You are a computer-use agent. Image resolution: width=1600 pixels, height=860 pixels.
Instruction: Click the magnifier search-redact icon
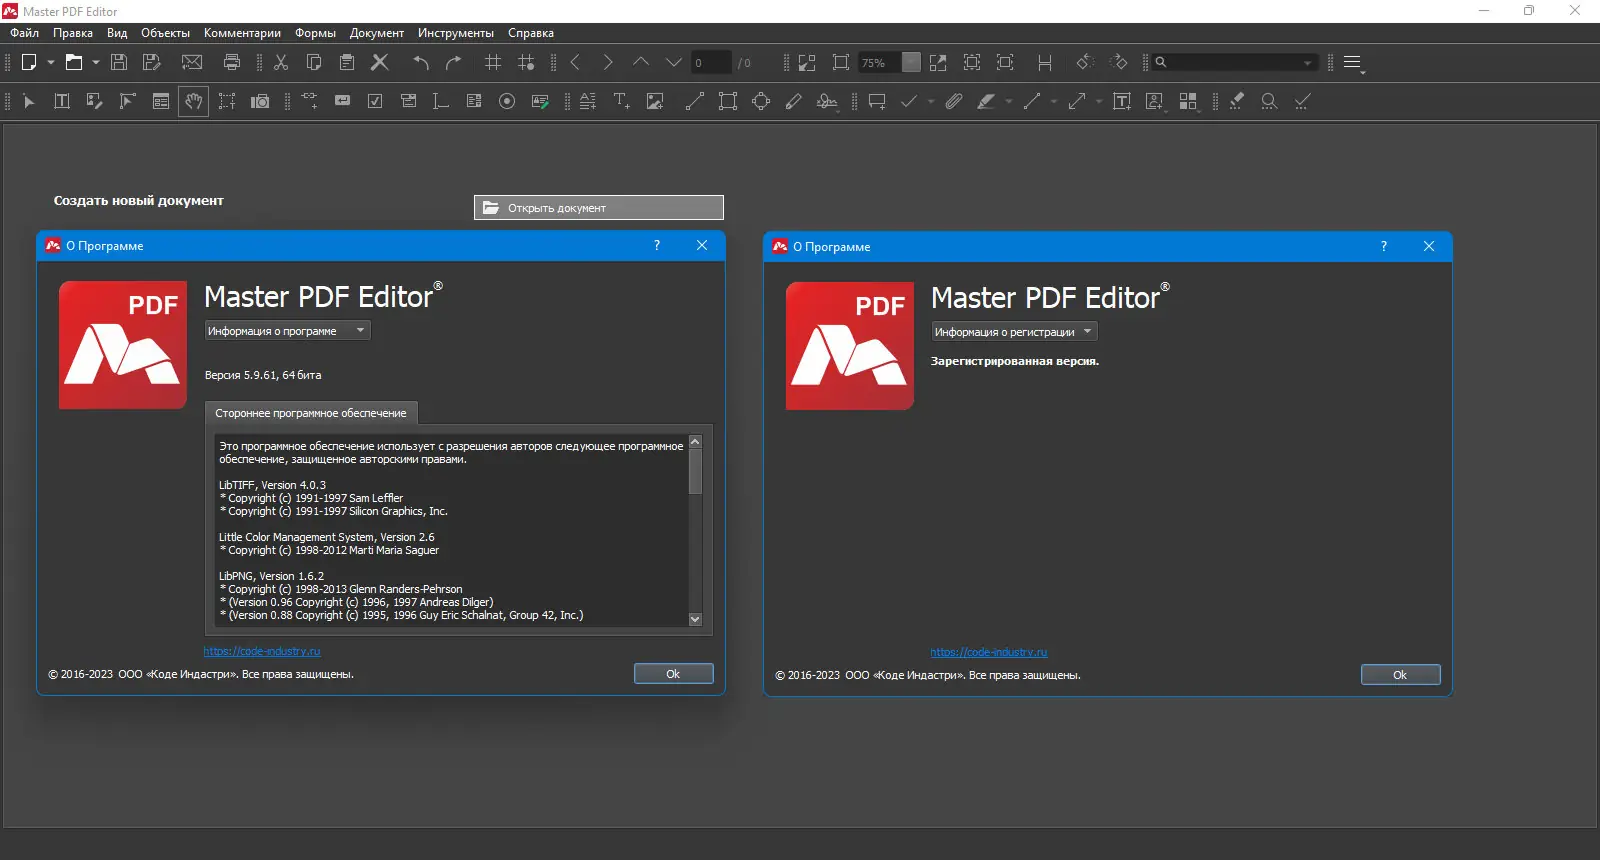[1269, 101]
